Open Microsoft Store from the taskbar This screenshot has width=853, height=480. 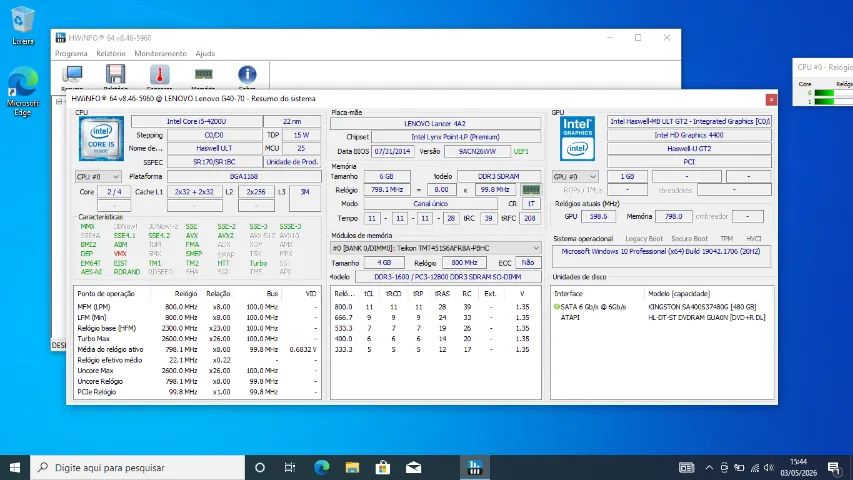382,467
